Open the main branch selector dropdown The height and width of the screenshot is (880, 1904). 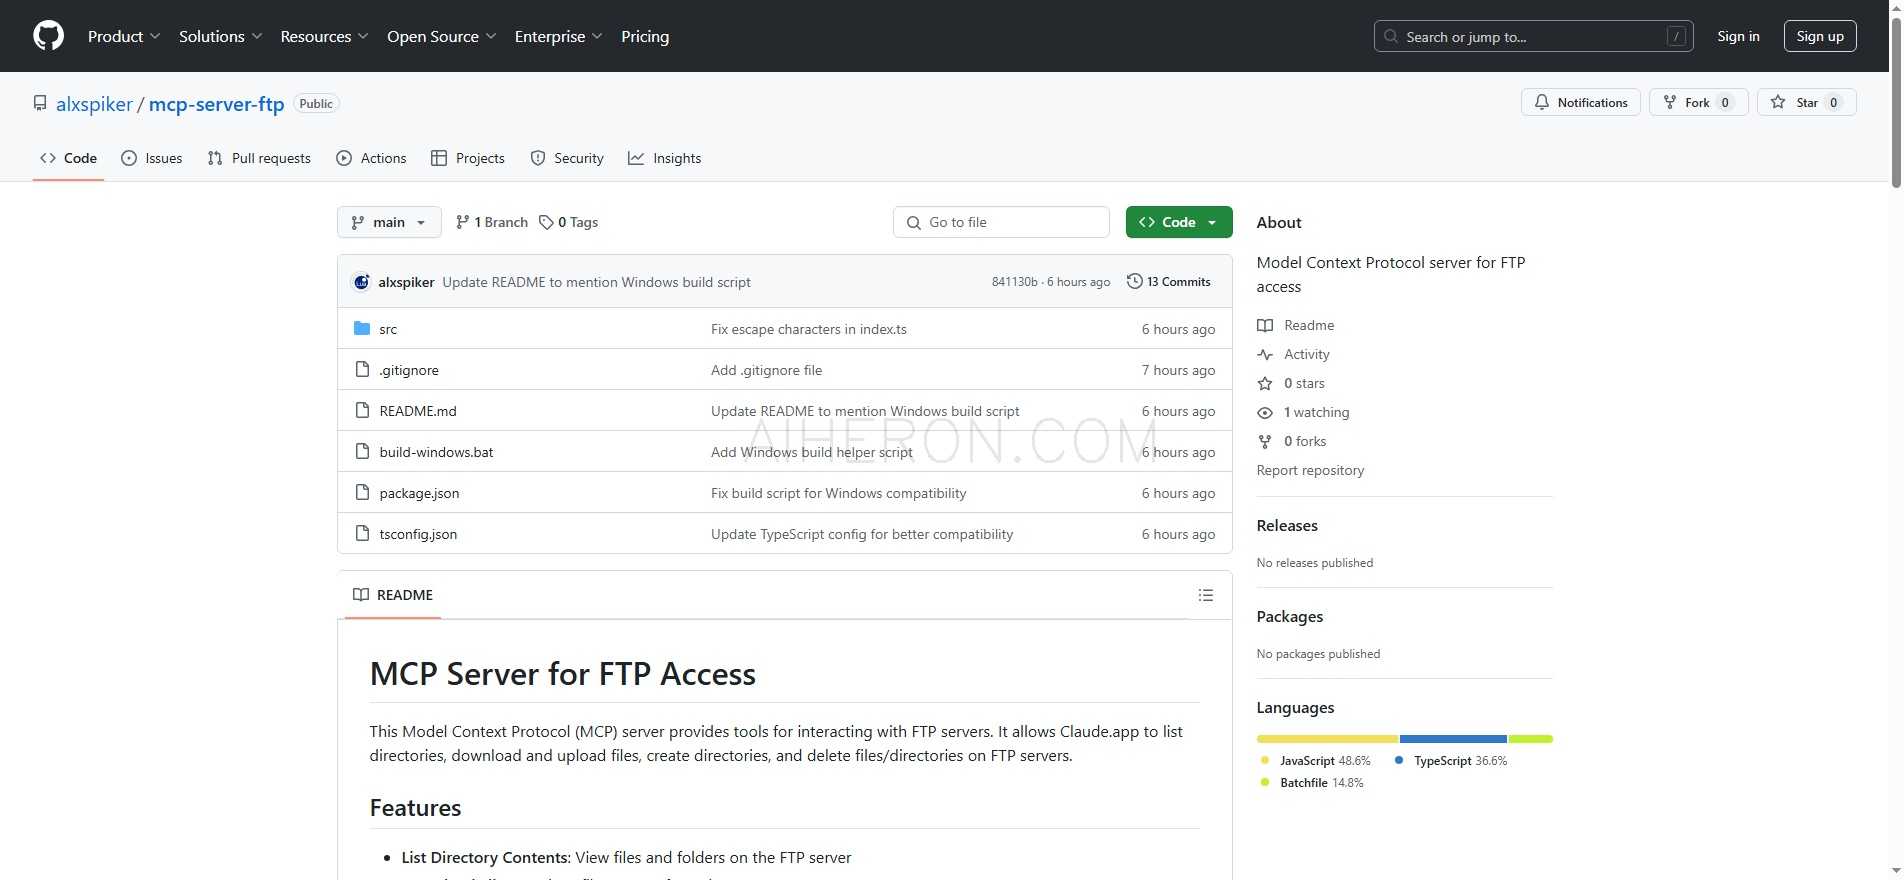tap(389, 222)
